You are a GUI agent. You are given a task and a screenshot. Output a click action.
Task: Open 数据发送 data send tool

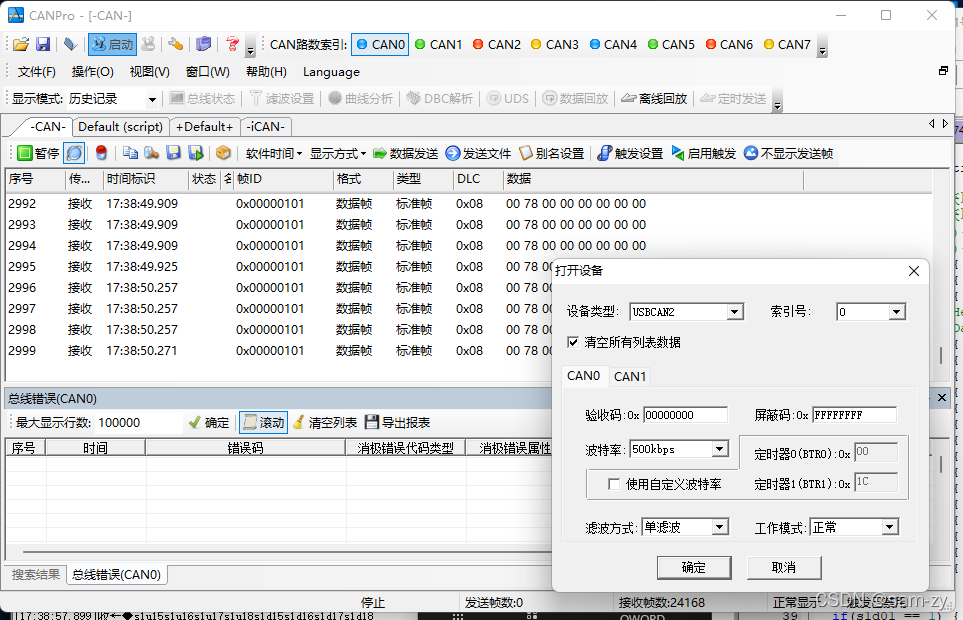point(405,153)
